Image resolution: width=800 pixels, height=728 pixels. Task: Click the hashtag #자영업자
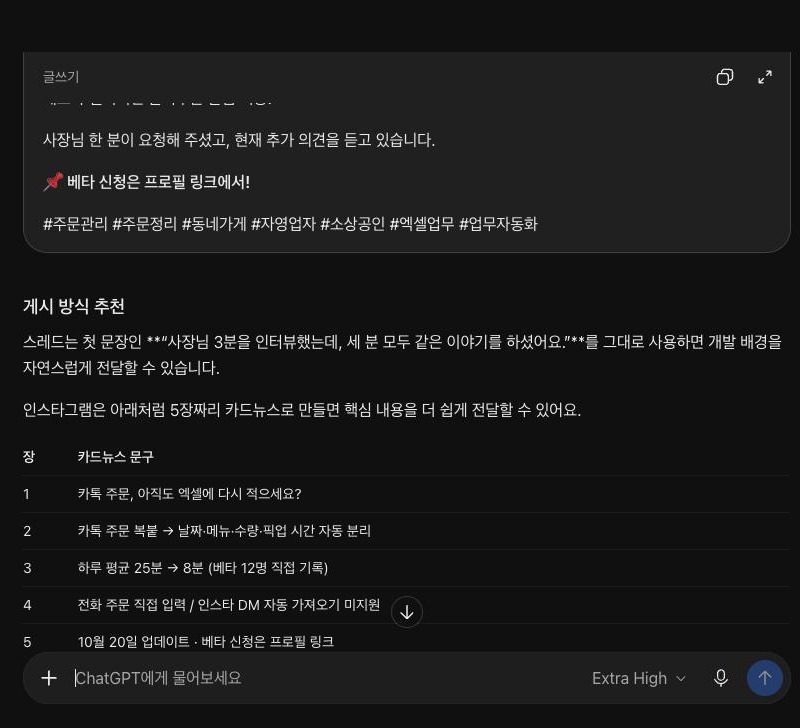point(283,224)
